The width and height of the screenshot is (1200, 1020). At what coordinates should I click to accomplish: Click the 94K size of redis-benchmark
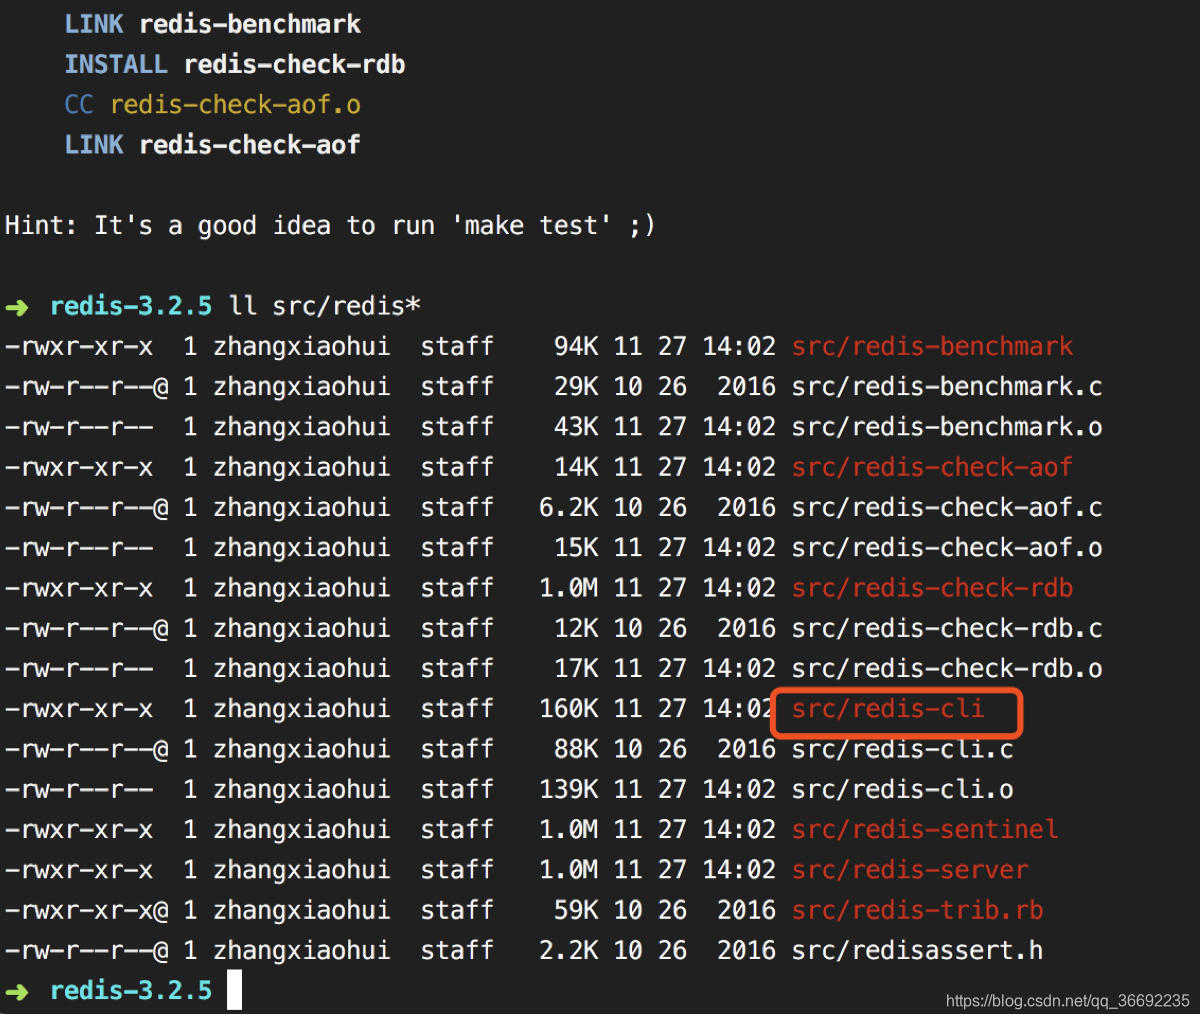576,347
